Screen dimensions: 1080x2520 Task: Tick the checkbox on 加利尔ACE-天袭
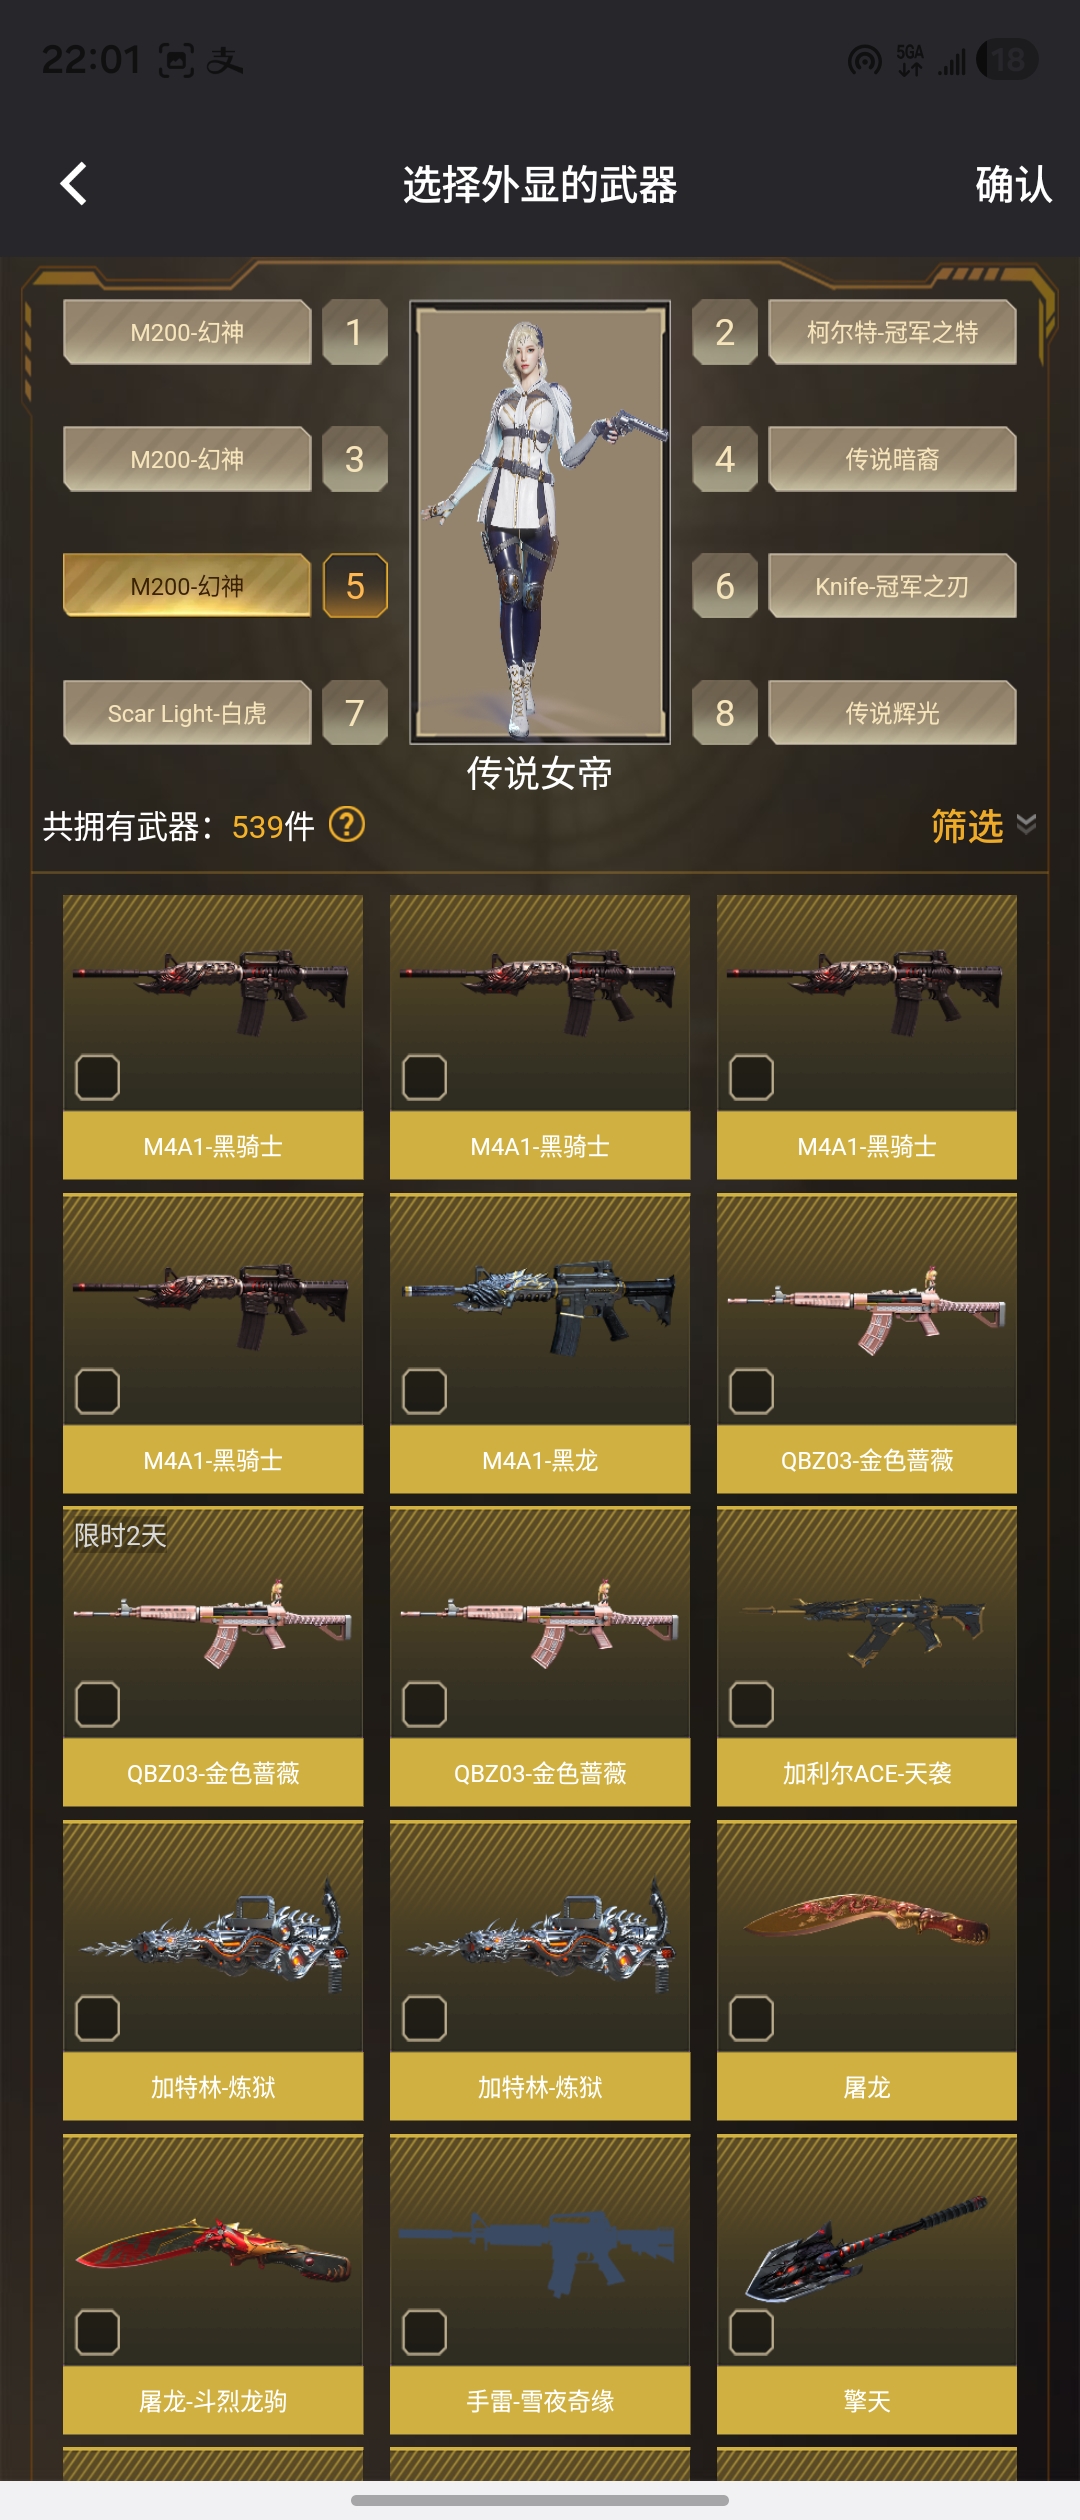point(751,1704)
